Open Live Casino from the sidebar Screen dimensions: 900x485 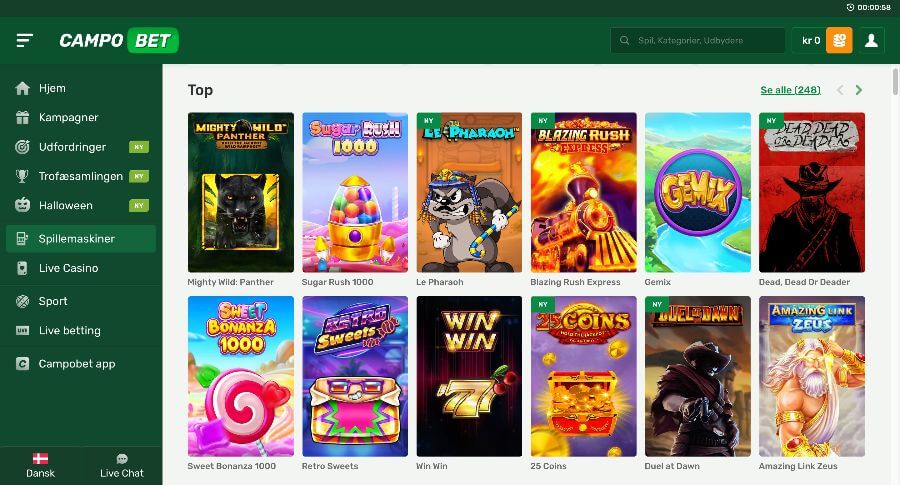68,268
